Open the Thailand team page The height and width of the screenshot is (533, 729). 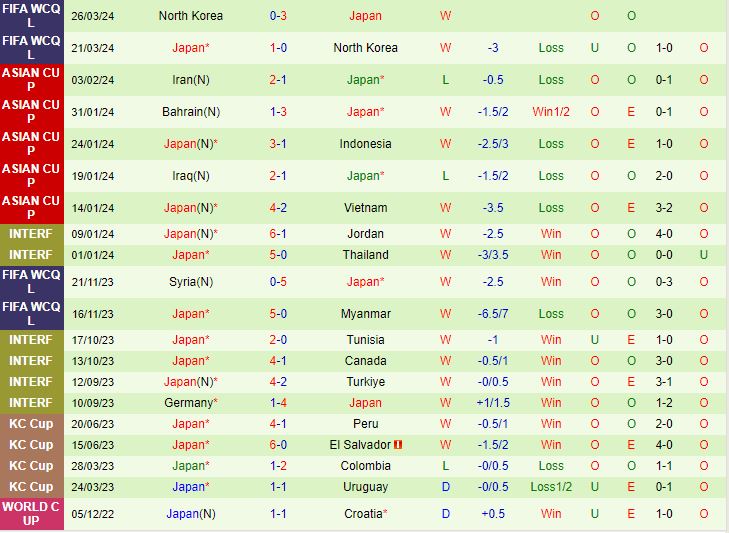coord(365,255)
